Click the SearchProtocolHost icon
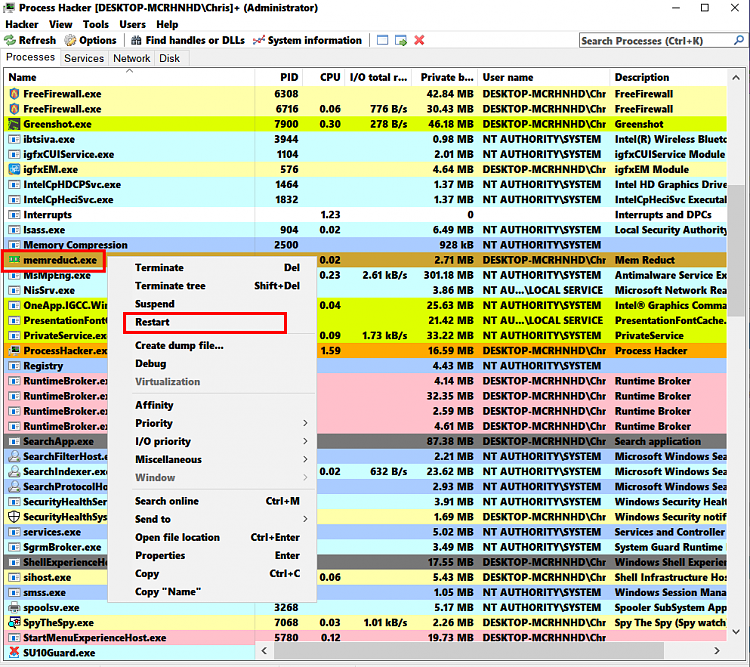The width and height of the screenshot is (750, 667). tap(14, 487)
